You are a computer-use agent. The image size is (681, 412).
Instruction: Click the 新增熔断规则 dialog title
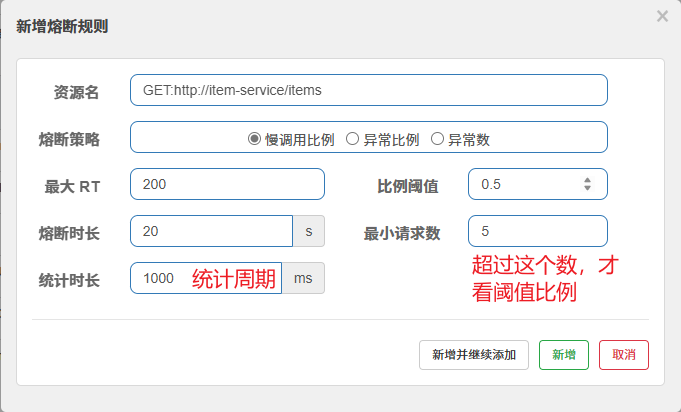click(x=62, y=26)
